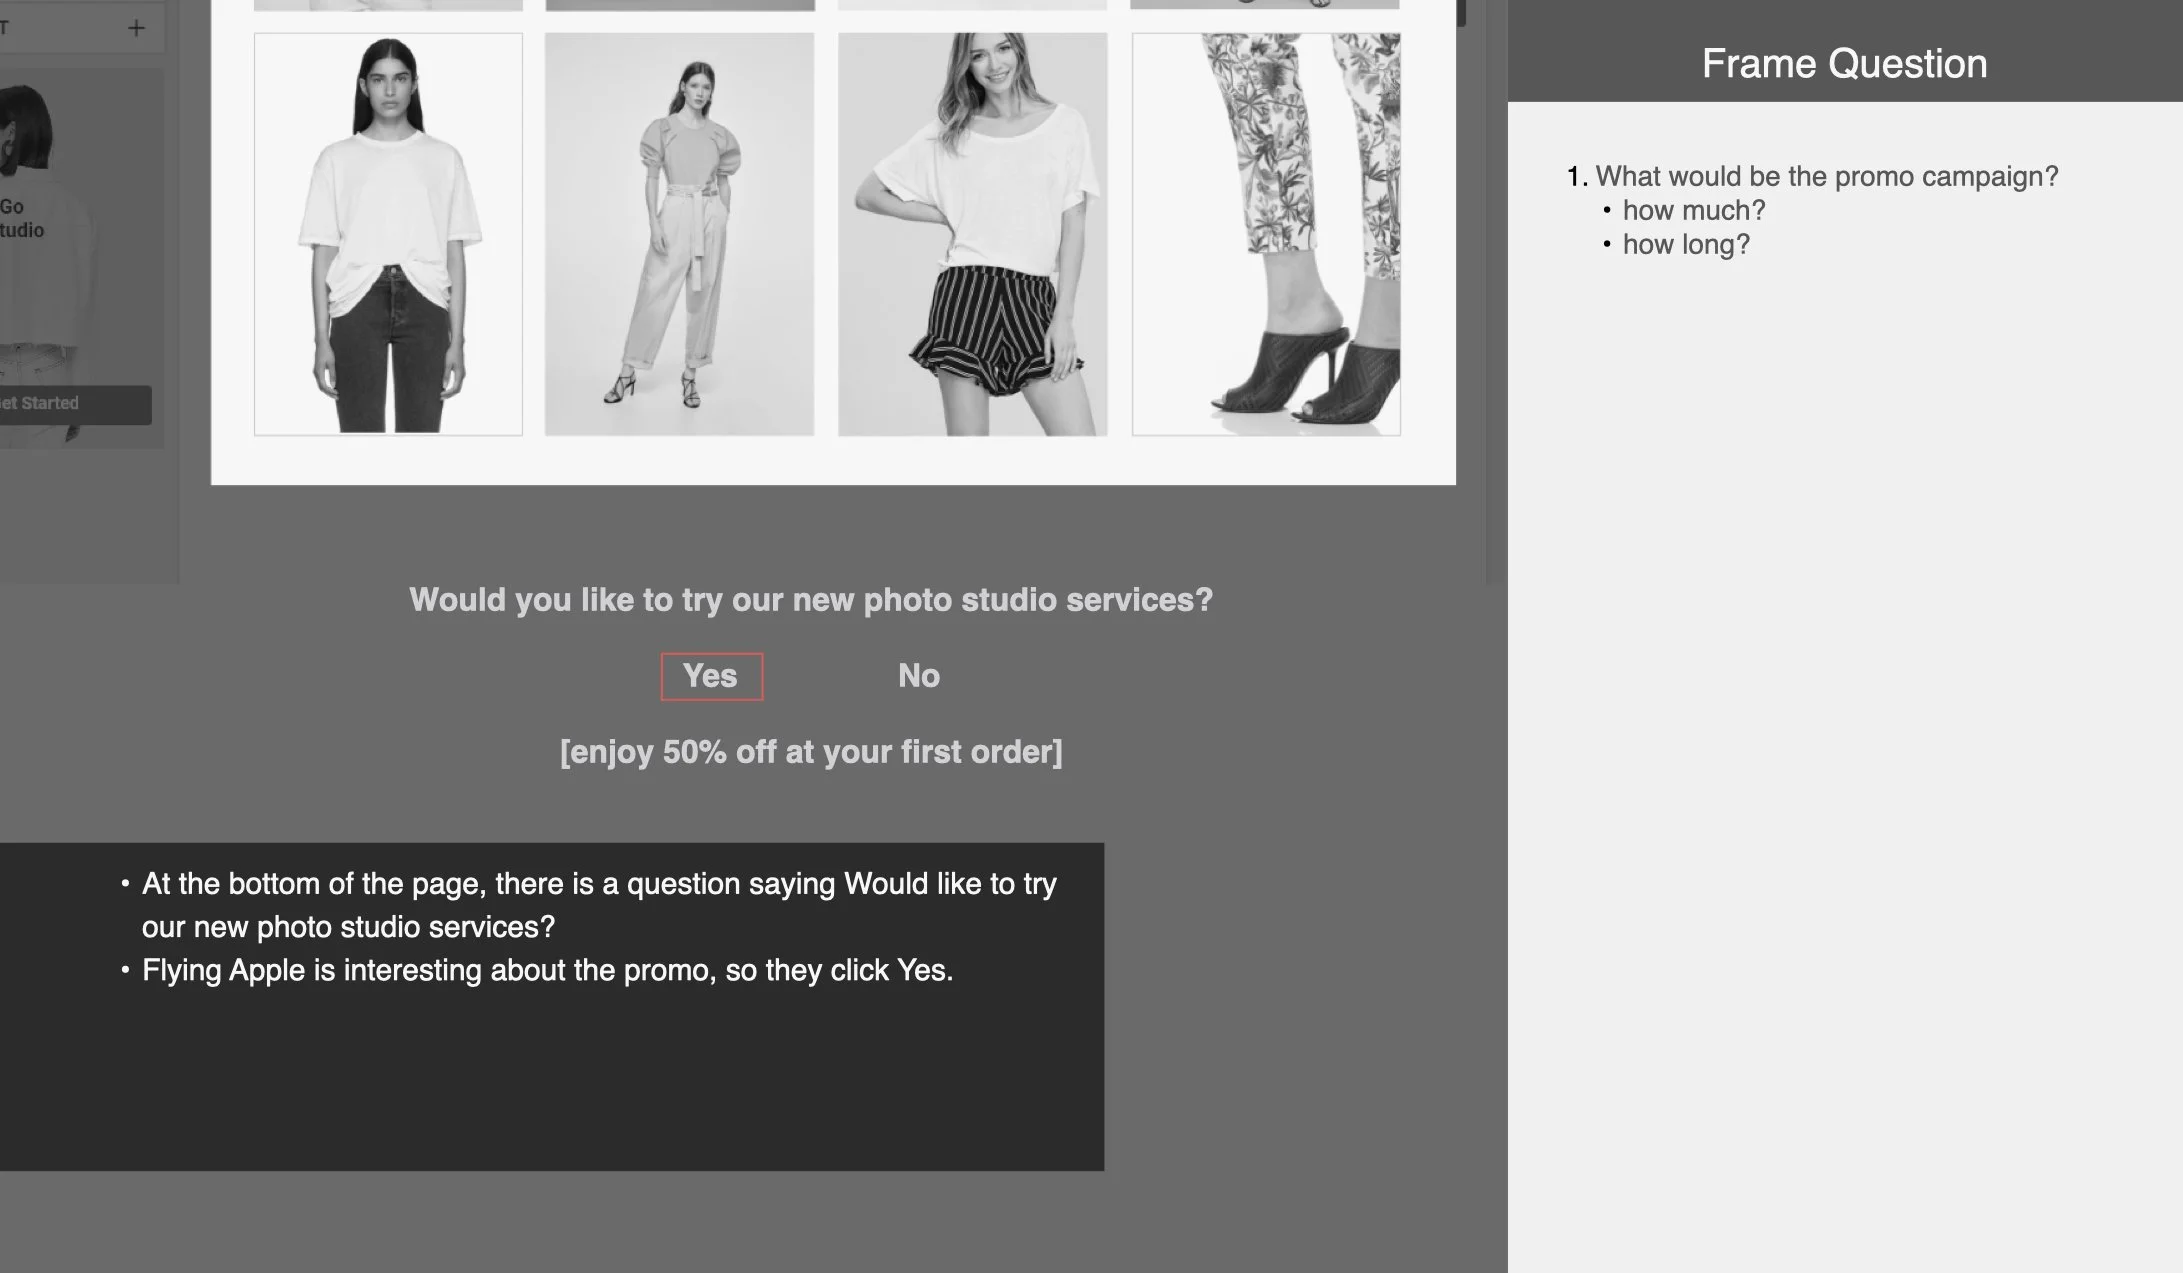Click the vertical scrollbar beside the photo grid

point(1460,13)
